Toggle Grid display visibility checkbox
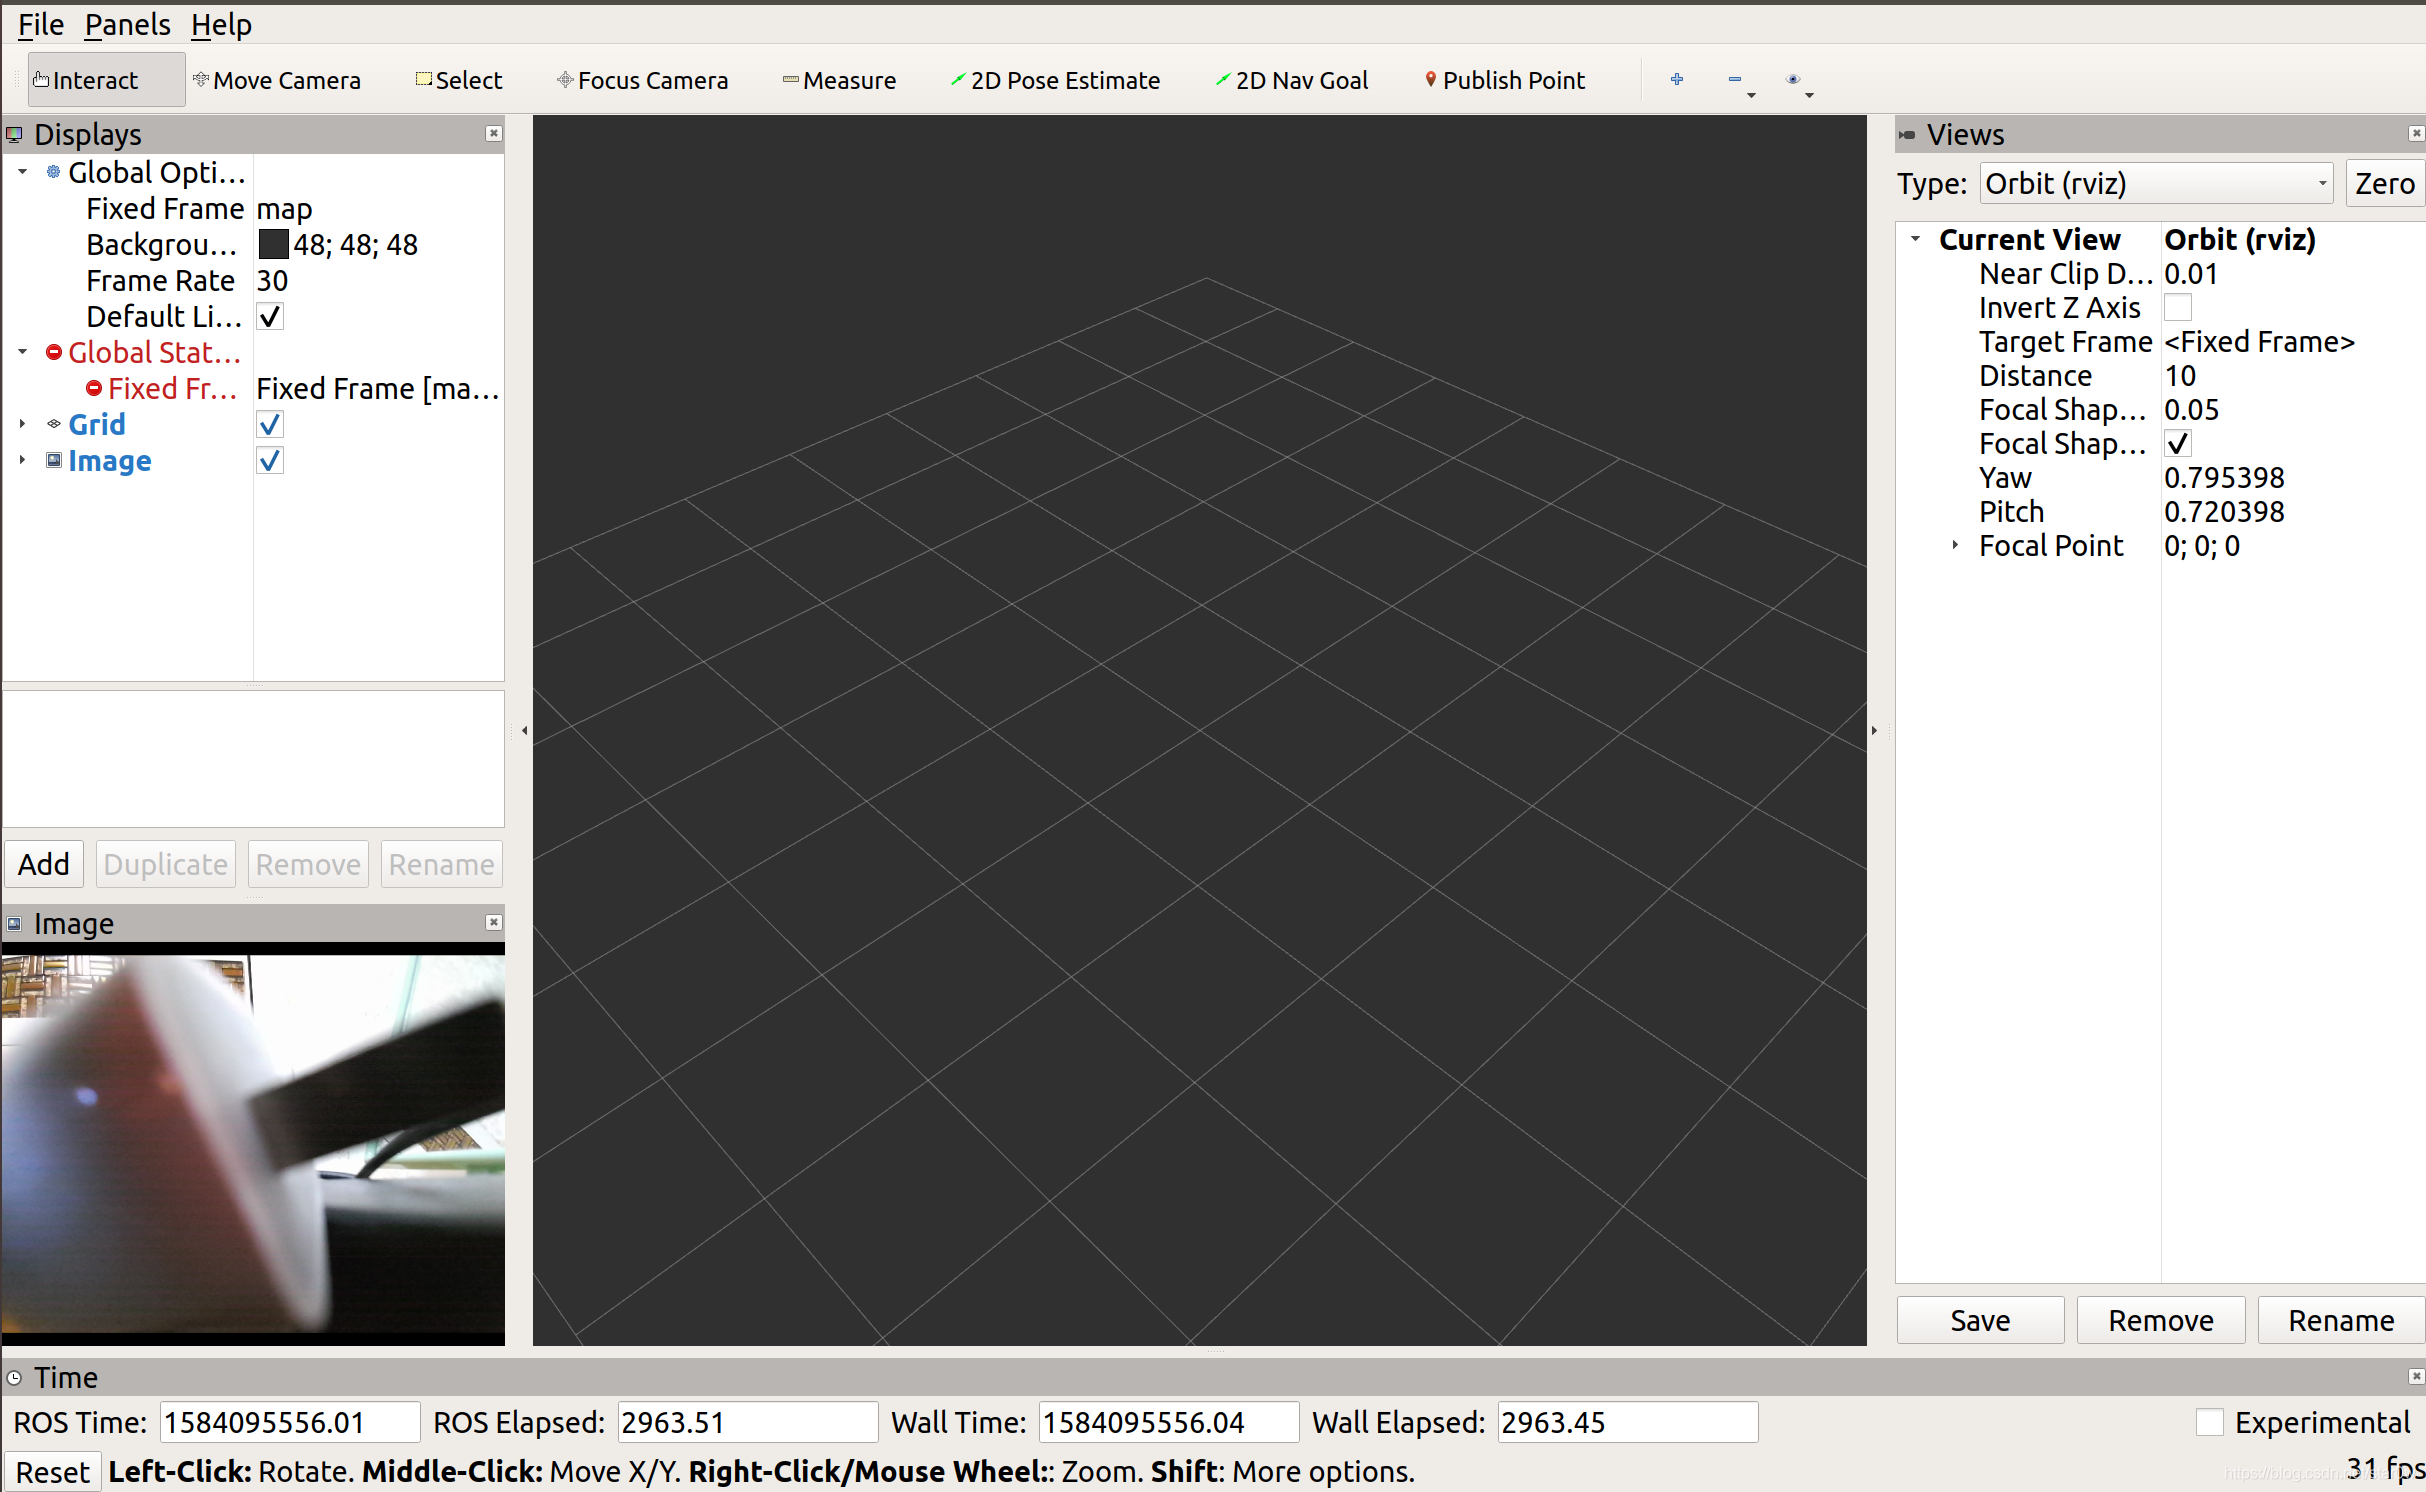 (x=269, y=425)
